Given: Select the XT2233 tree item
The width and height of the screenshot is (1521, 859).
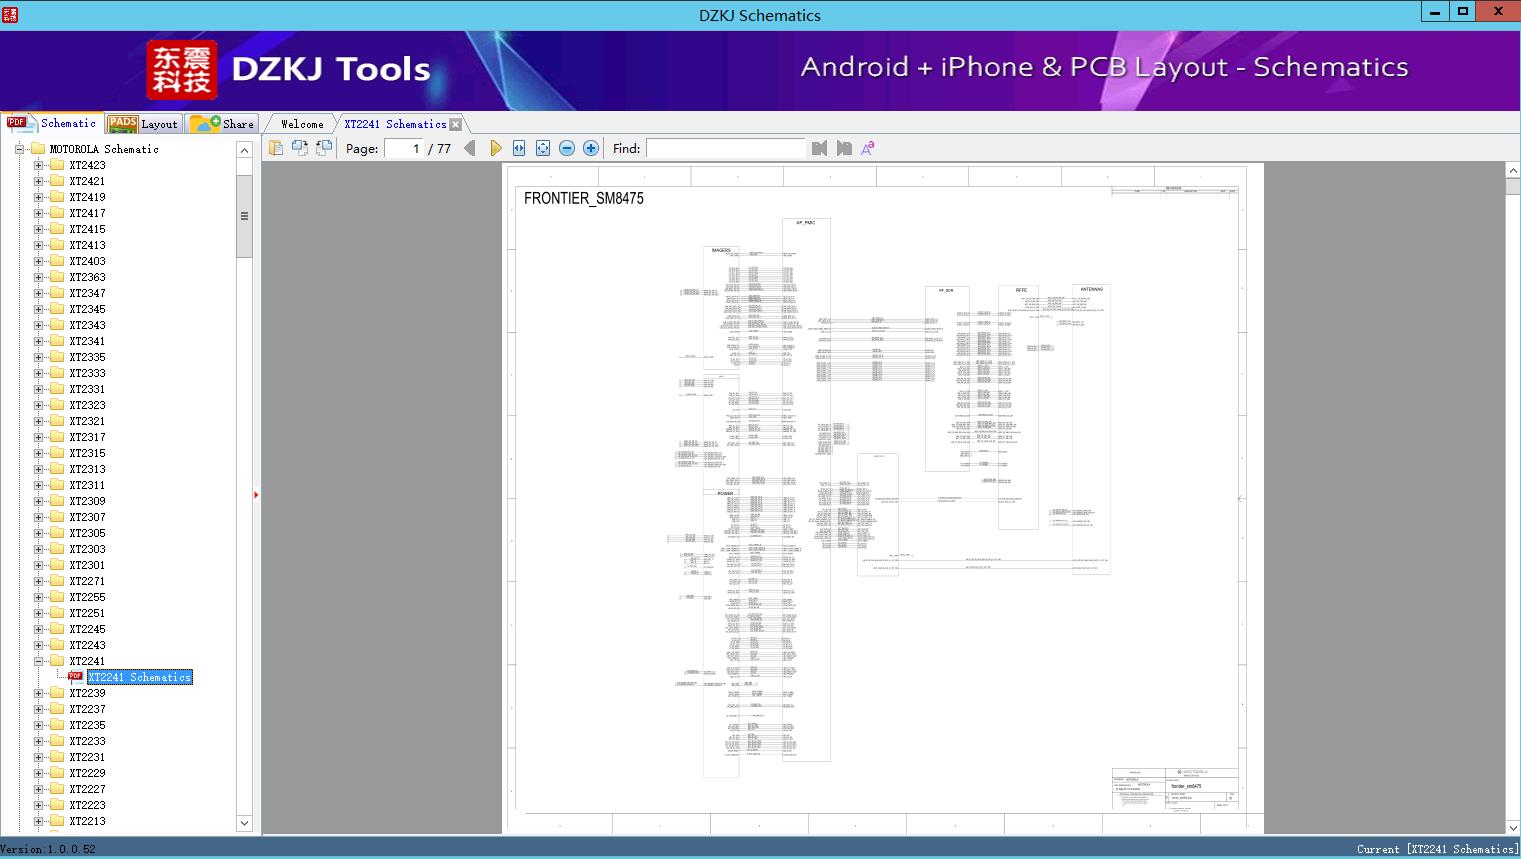Looking at the screenshot, I should click(x=87, y=741).
